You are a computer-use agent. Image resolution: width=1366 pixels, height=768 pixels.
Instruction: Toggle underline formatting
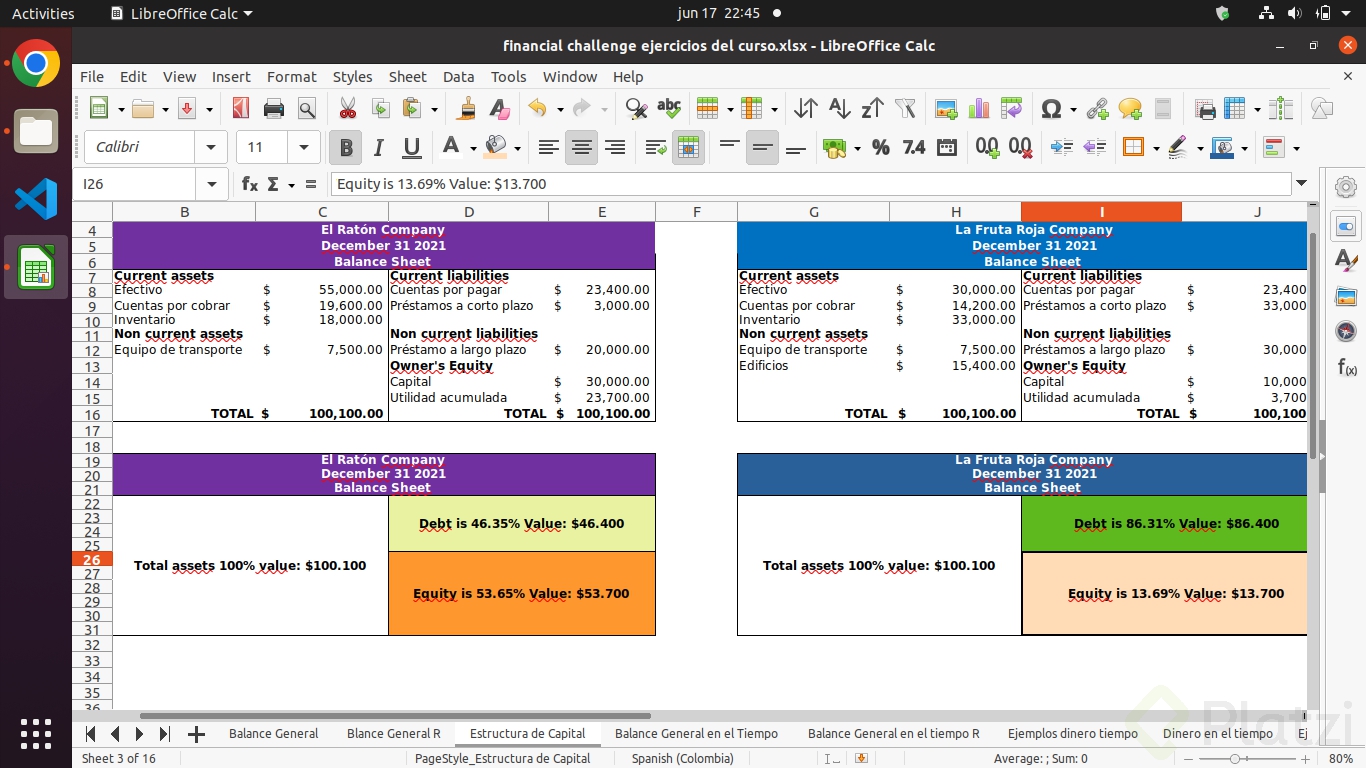(x=411, y=147)
